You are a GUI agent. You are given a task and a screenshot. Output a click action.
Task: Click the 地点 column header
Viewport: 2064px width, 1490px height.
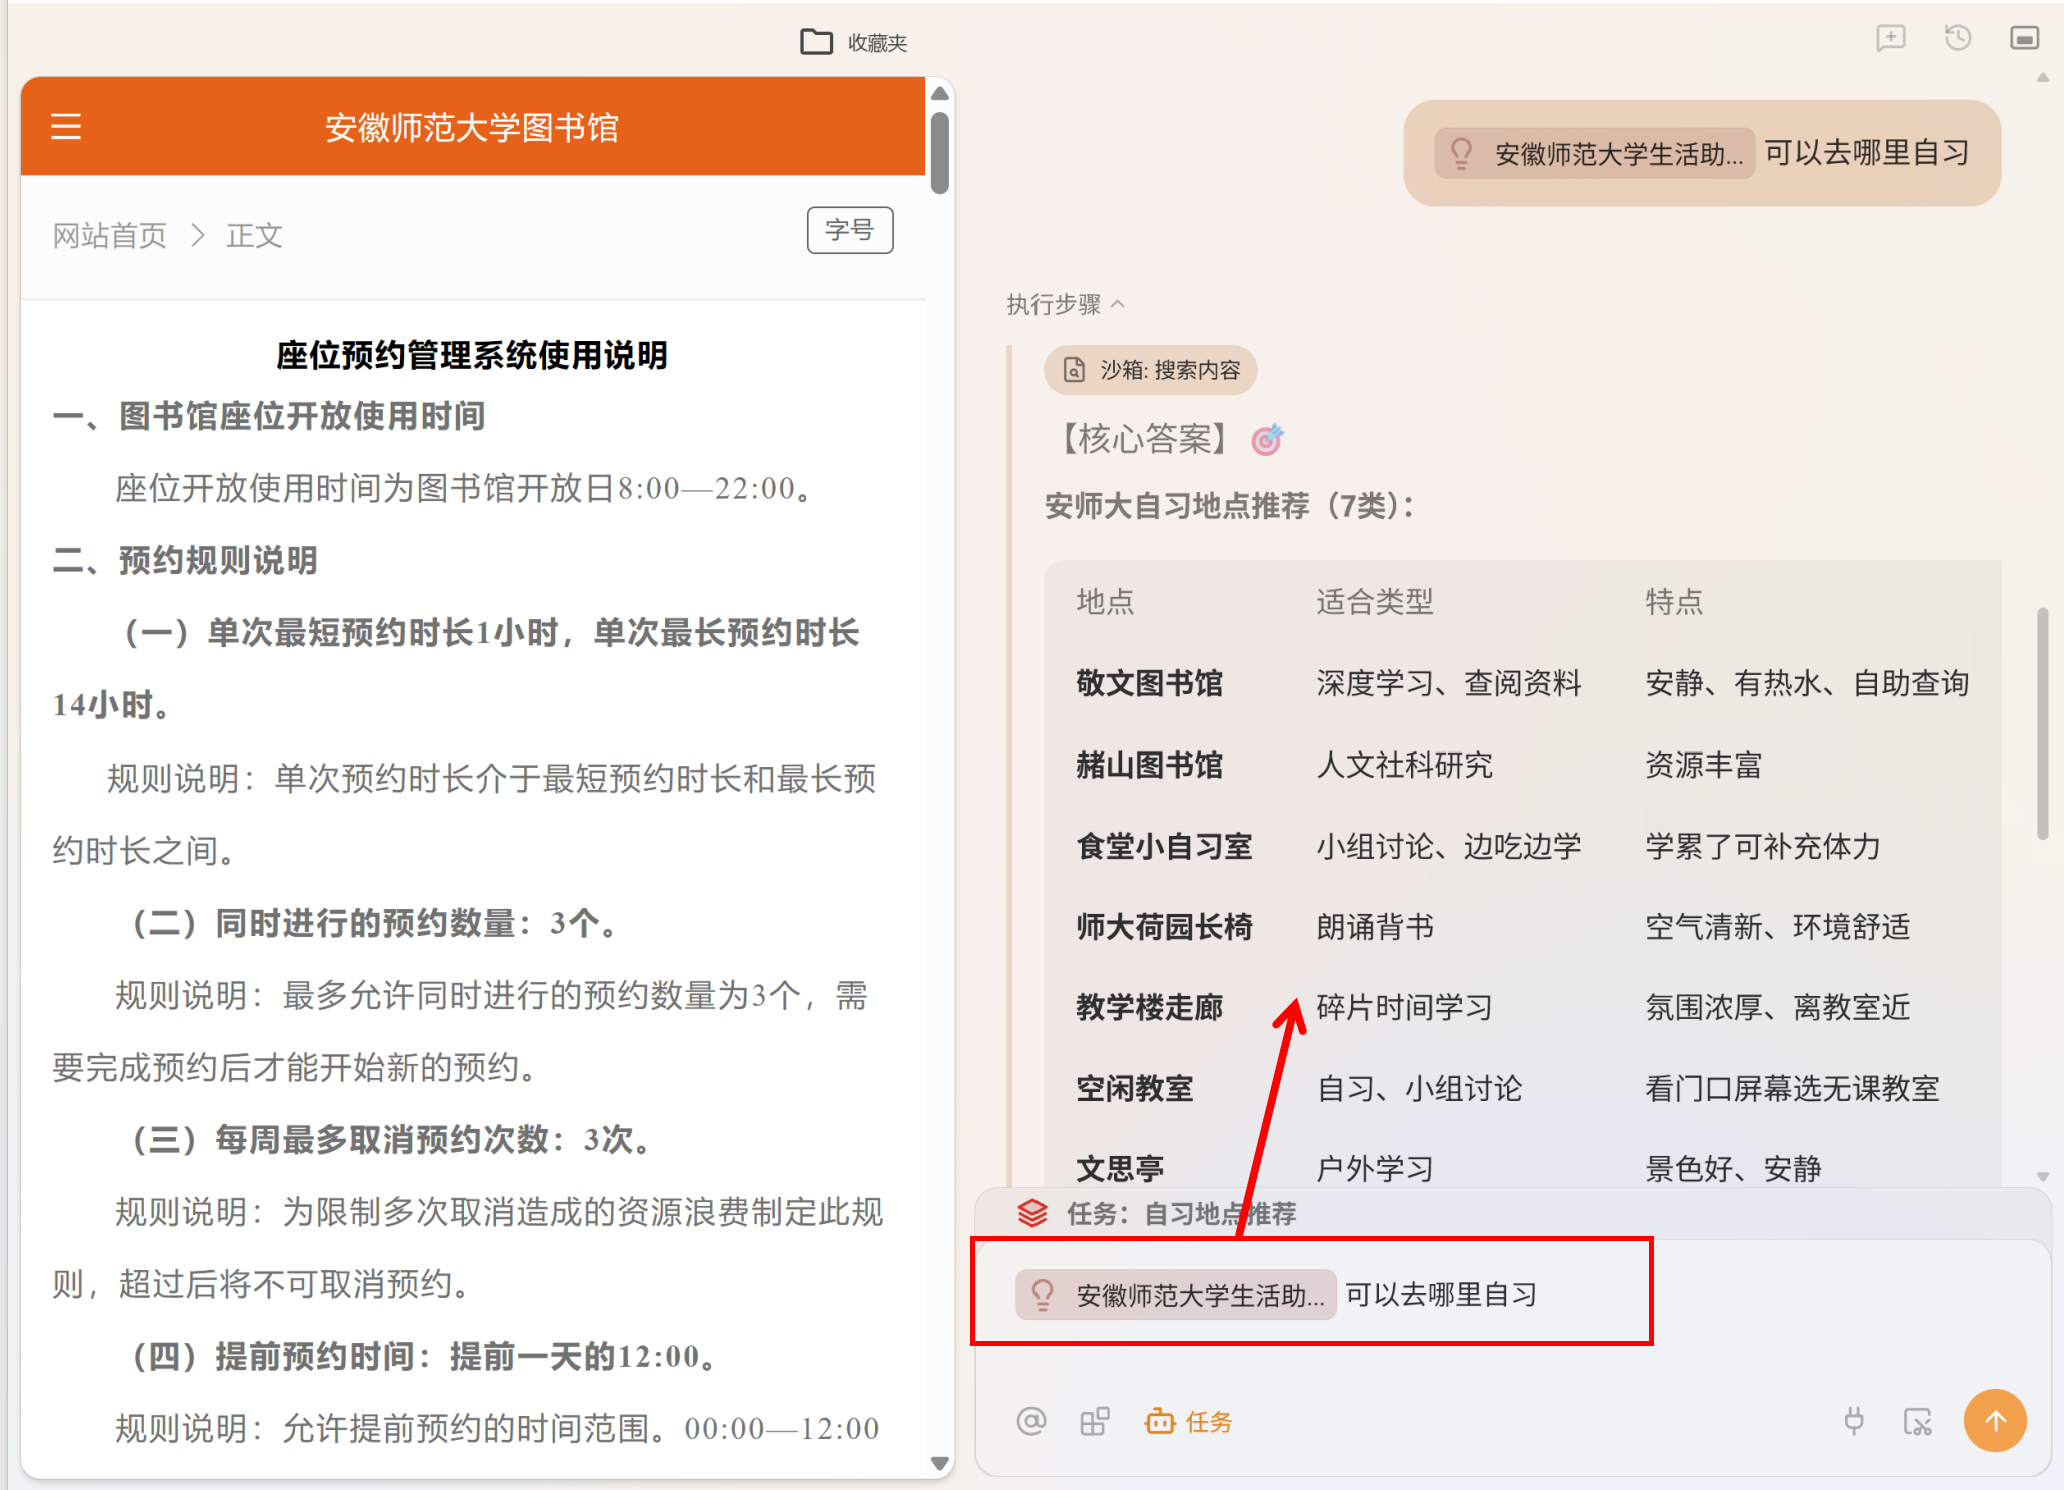1105,601
